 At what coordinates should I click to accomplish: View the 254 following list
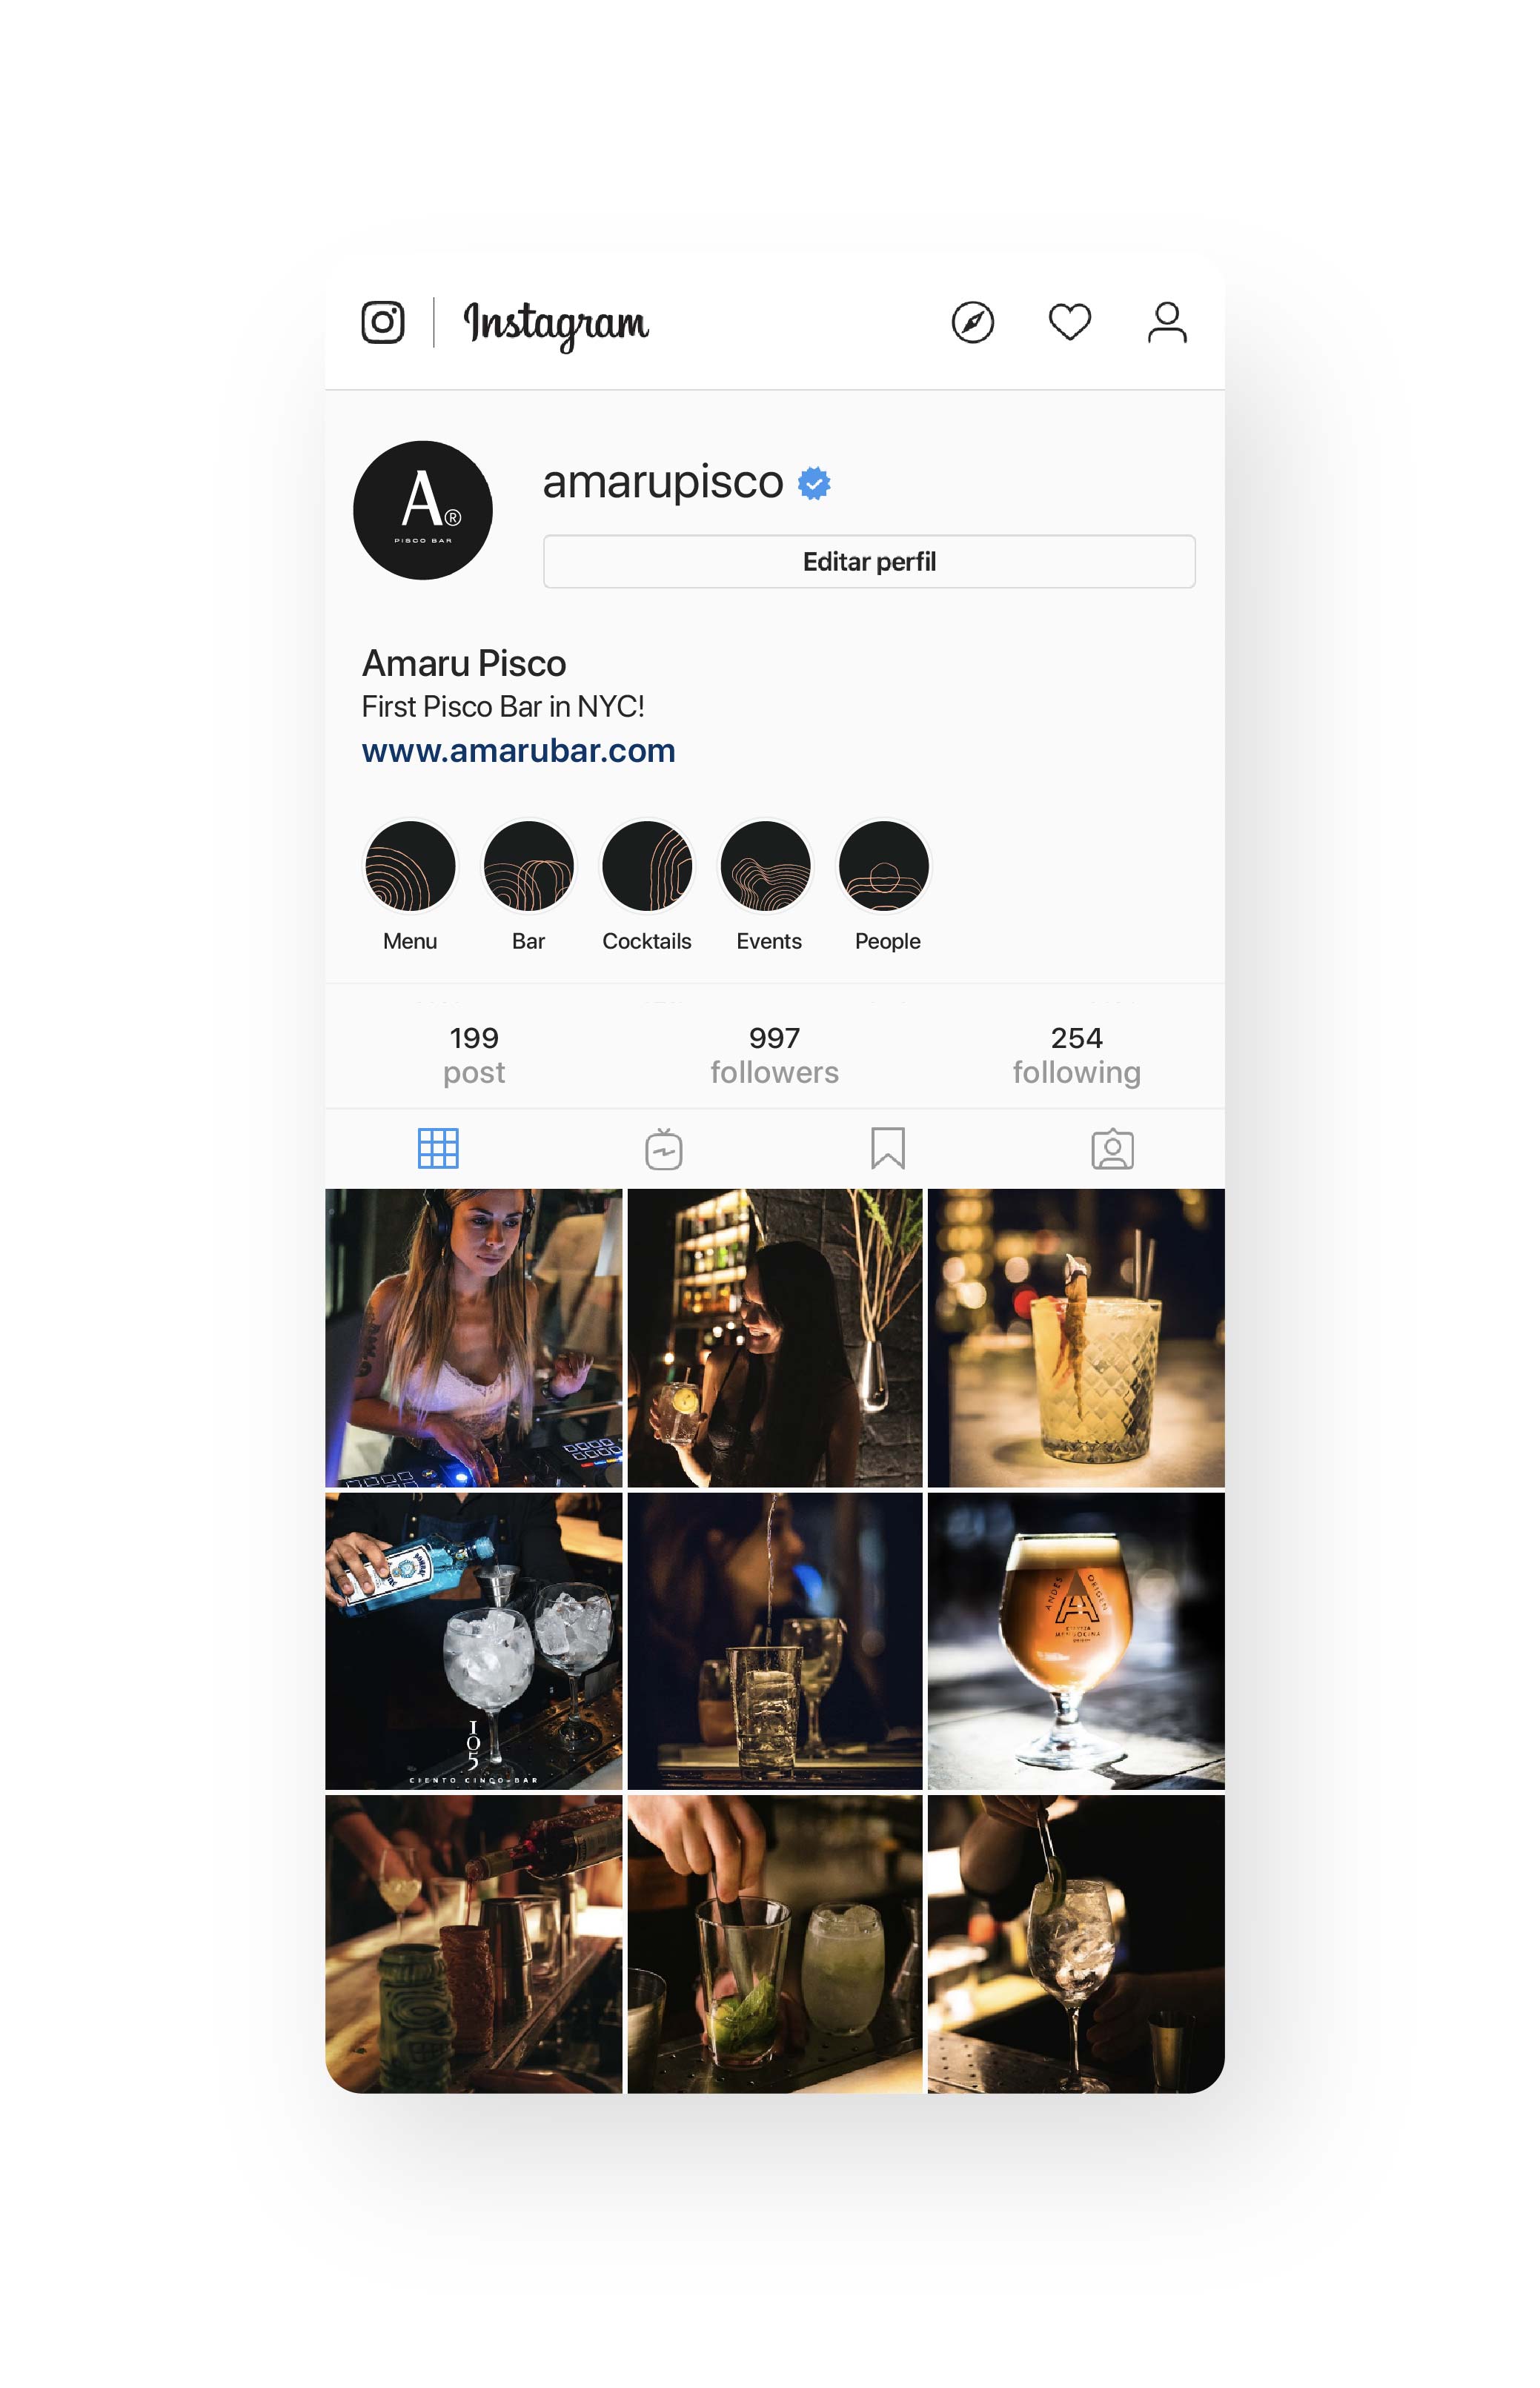1076,1054
